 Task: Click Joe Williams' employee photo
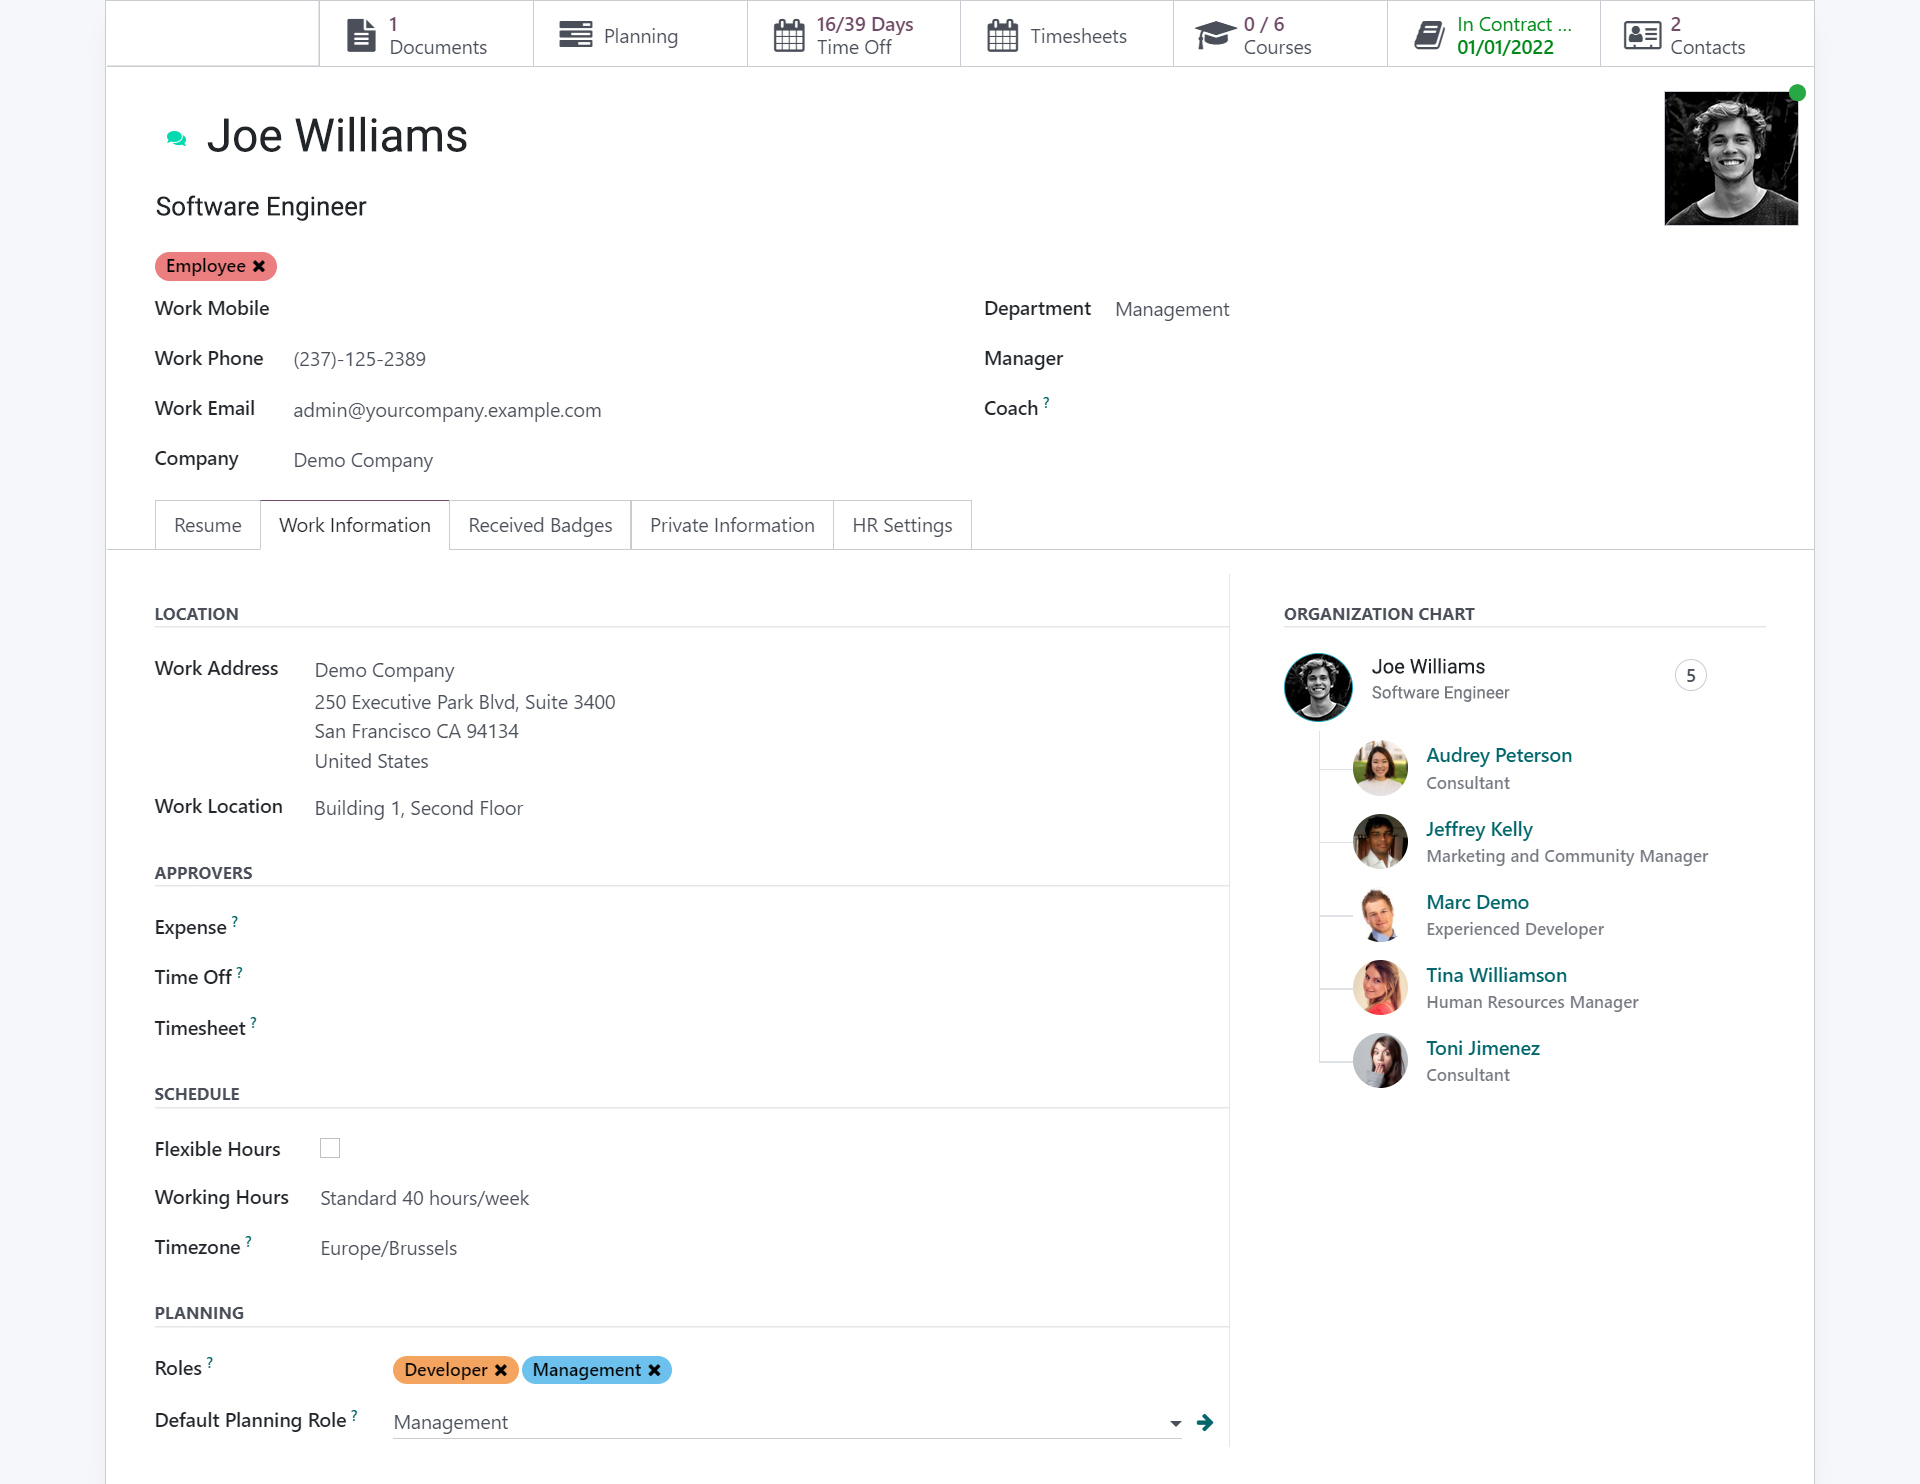(1730, 157)
